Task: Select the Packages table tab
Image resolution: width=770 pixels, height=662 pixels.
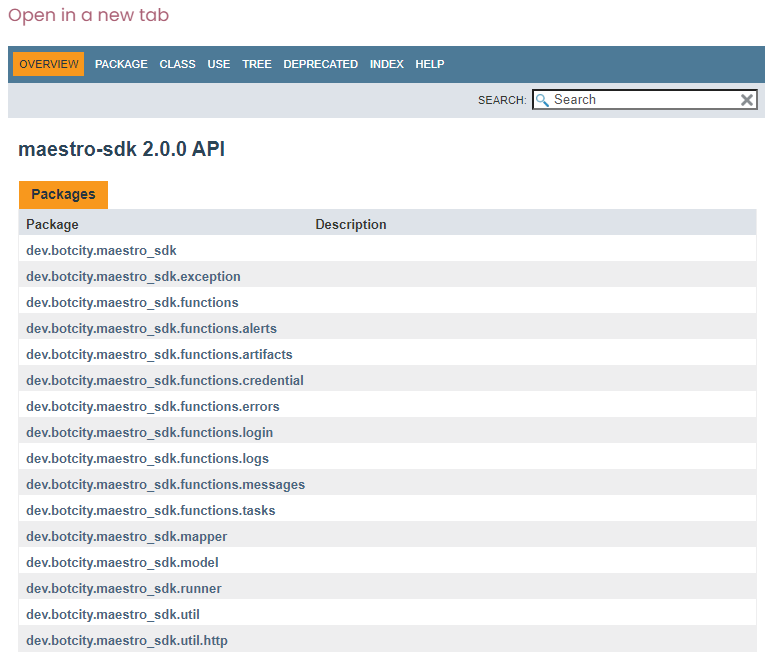Action: tap(63, 194)
